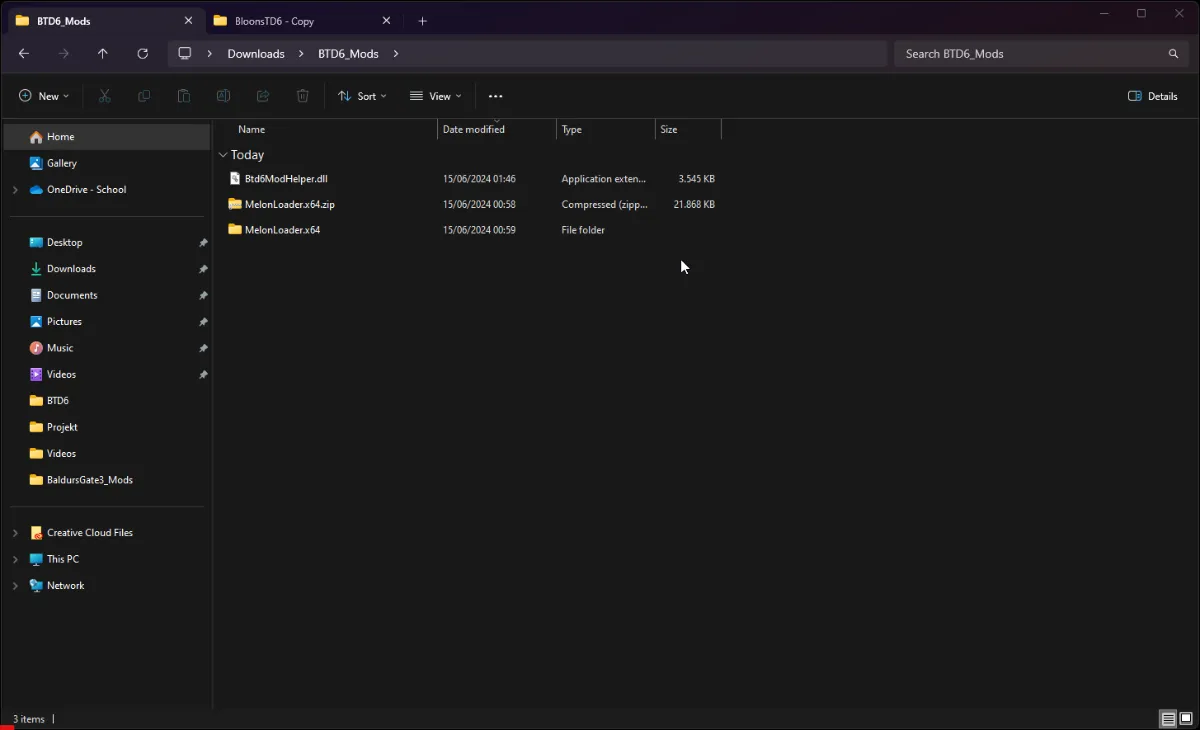Navigate up one folder level
The width and height of the screenshot is (1200, 730).
click(102, 53)
